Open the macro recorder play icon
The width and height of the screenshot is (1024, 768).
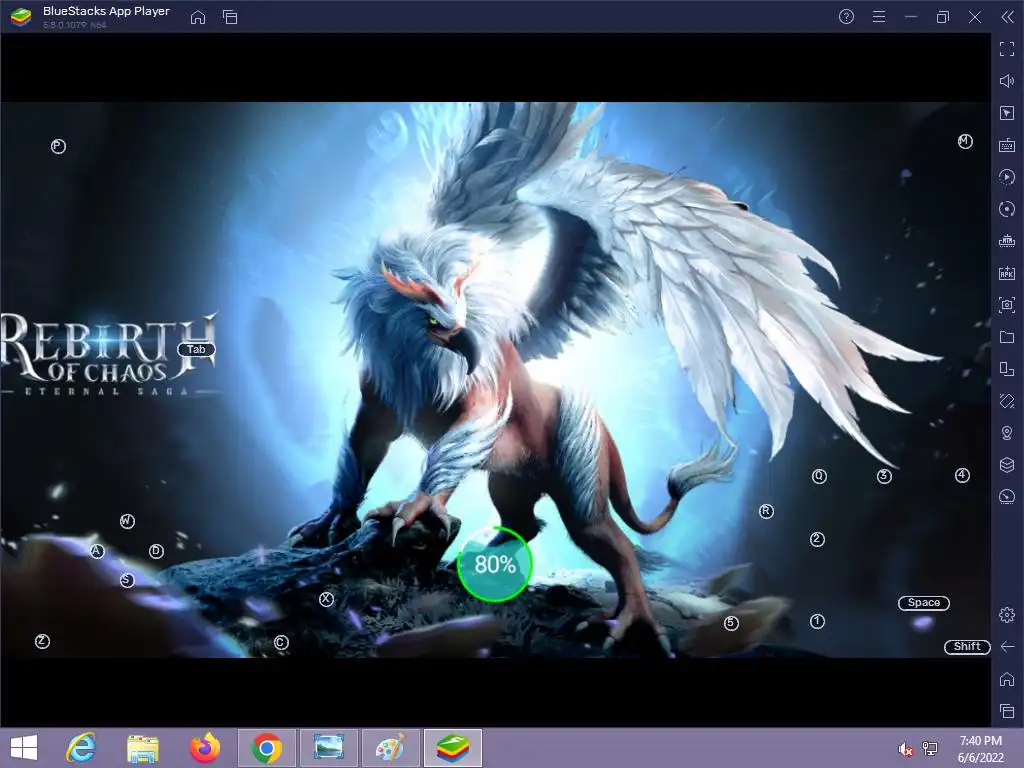1007,177
